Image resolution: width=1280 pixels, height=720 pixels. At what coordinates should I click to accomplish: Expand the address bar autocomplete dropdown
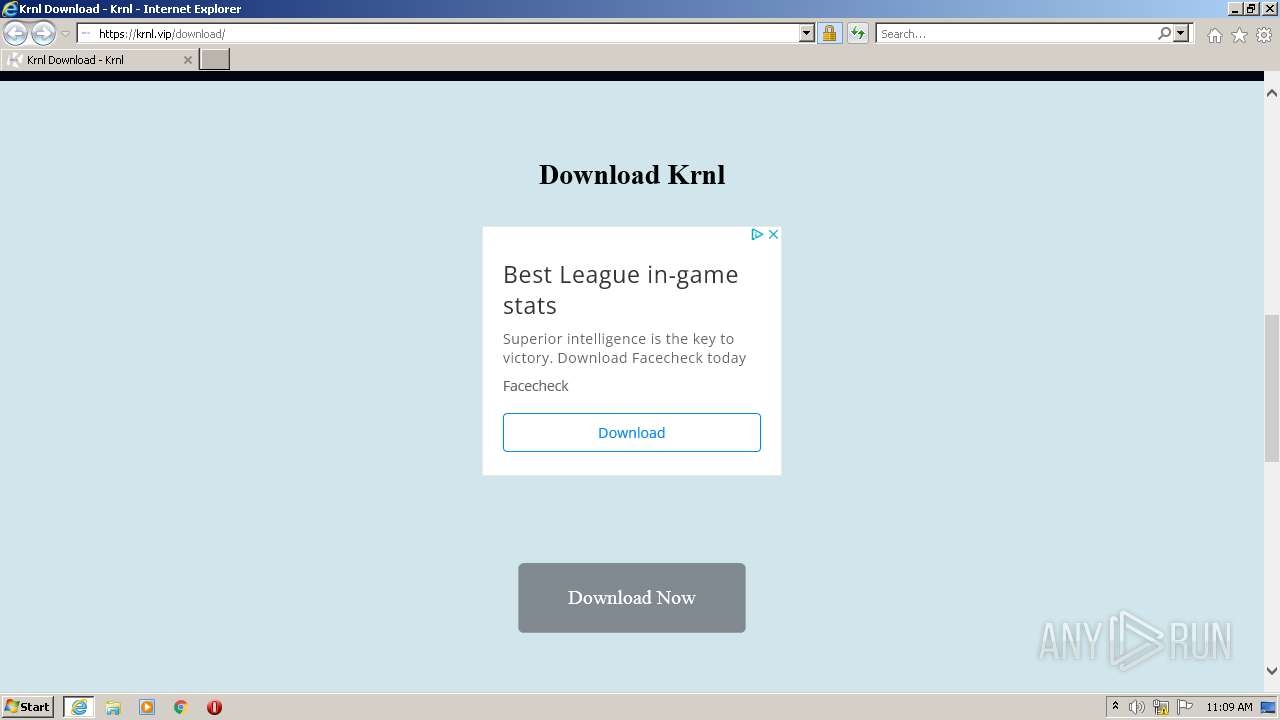point(807,34)
